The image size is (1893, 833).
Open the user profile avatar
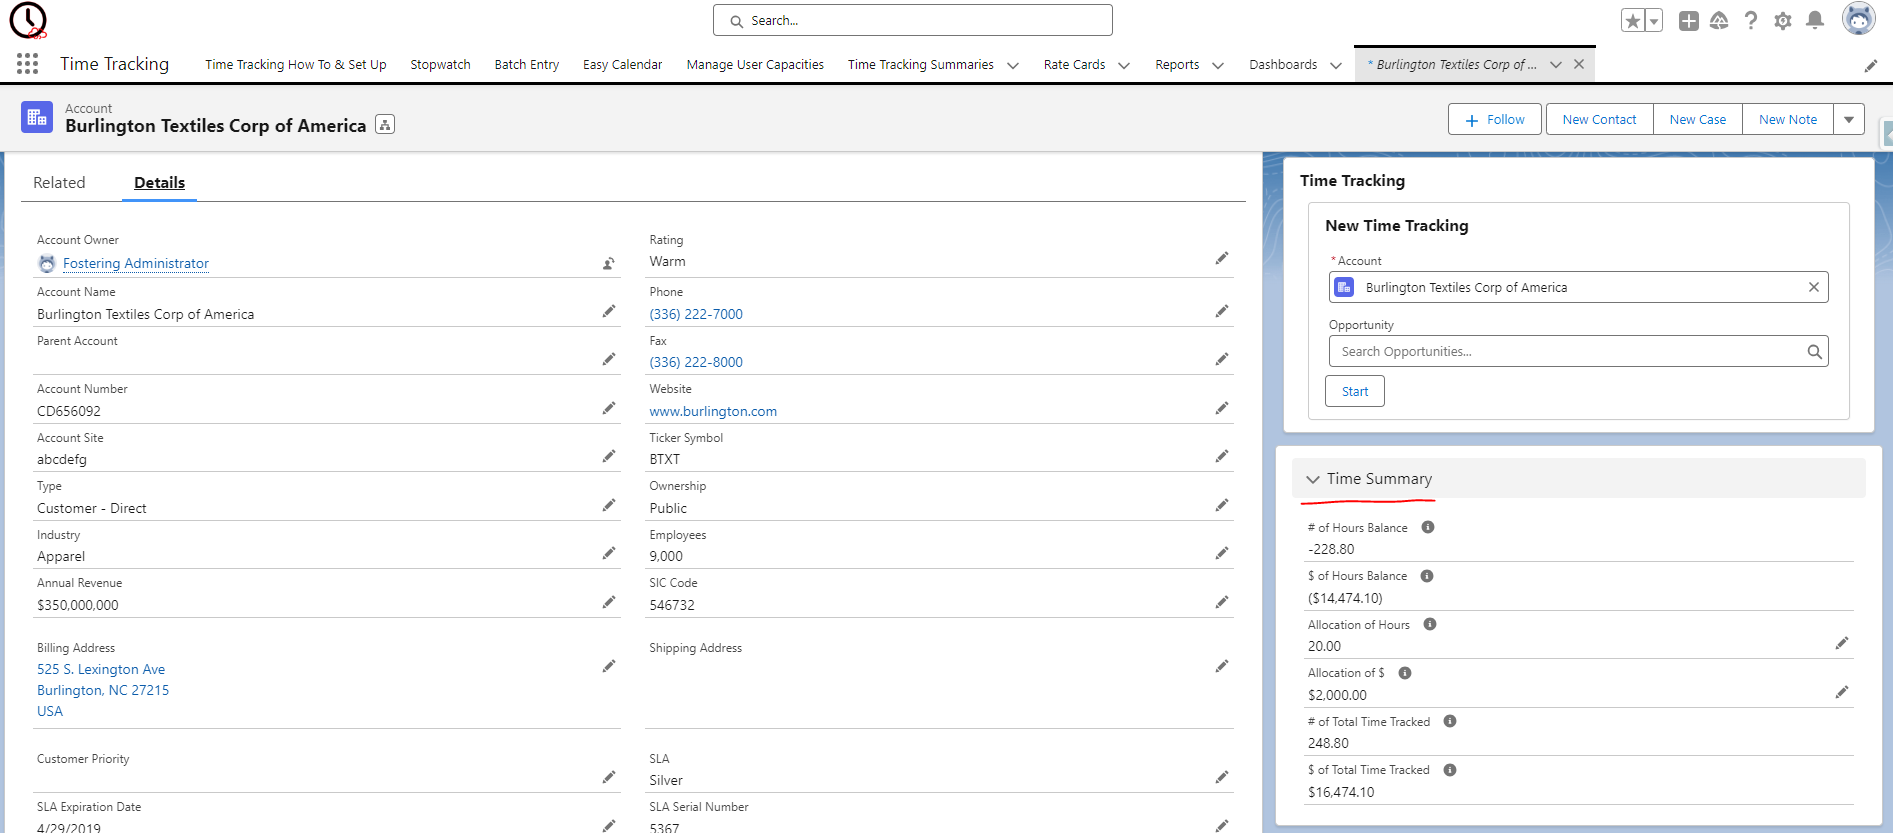point(1859,19)
